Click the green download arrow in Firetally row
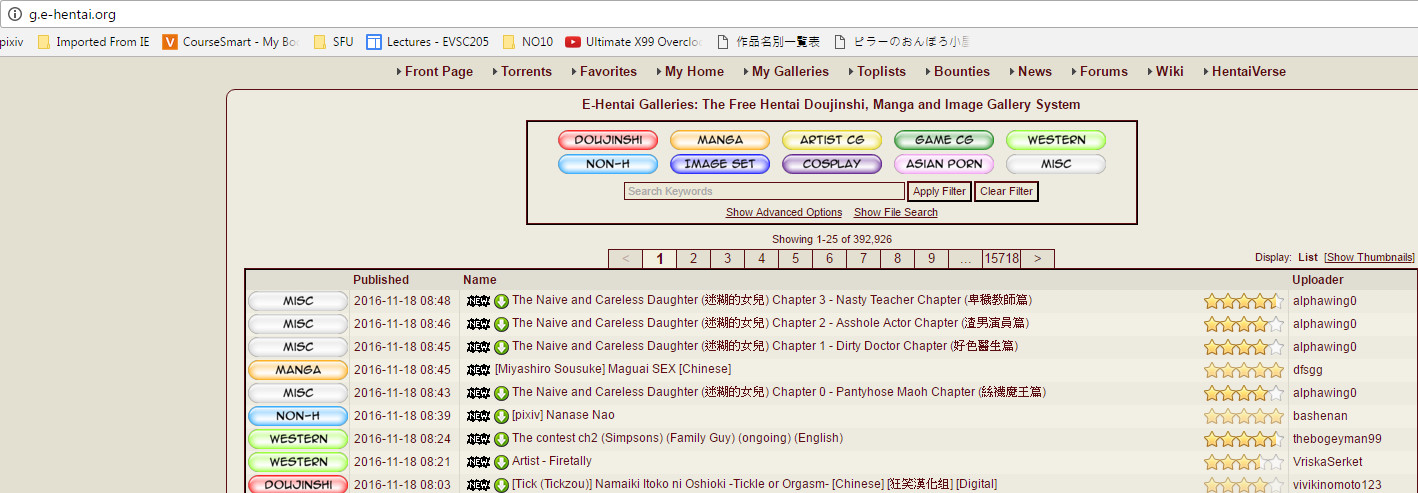The width and height of the screenshot is (1418, 493). [502, 462]
